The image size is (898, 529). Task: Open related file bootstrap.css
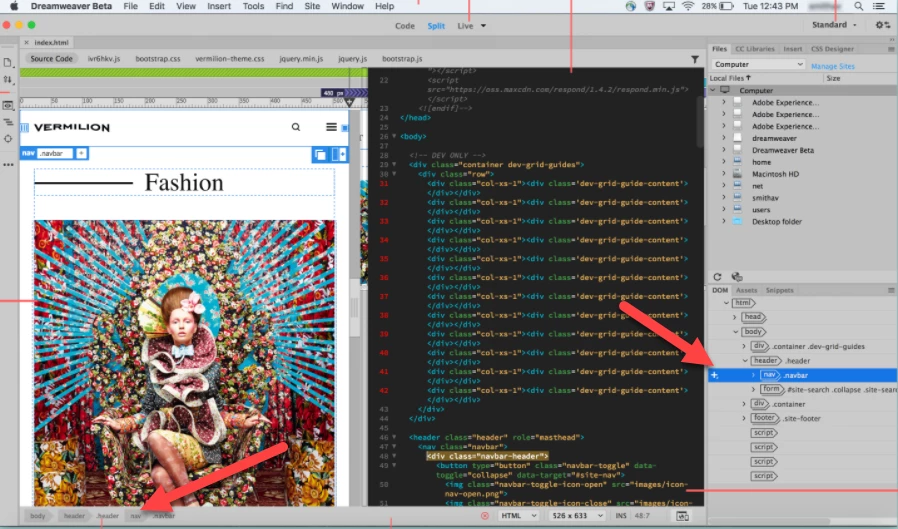tap(158, 59)
